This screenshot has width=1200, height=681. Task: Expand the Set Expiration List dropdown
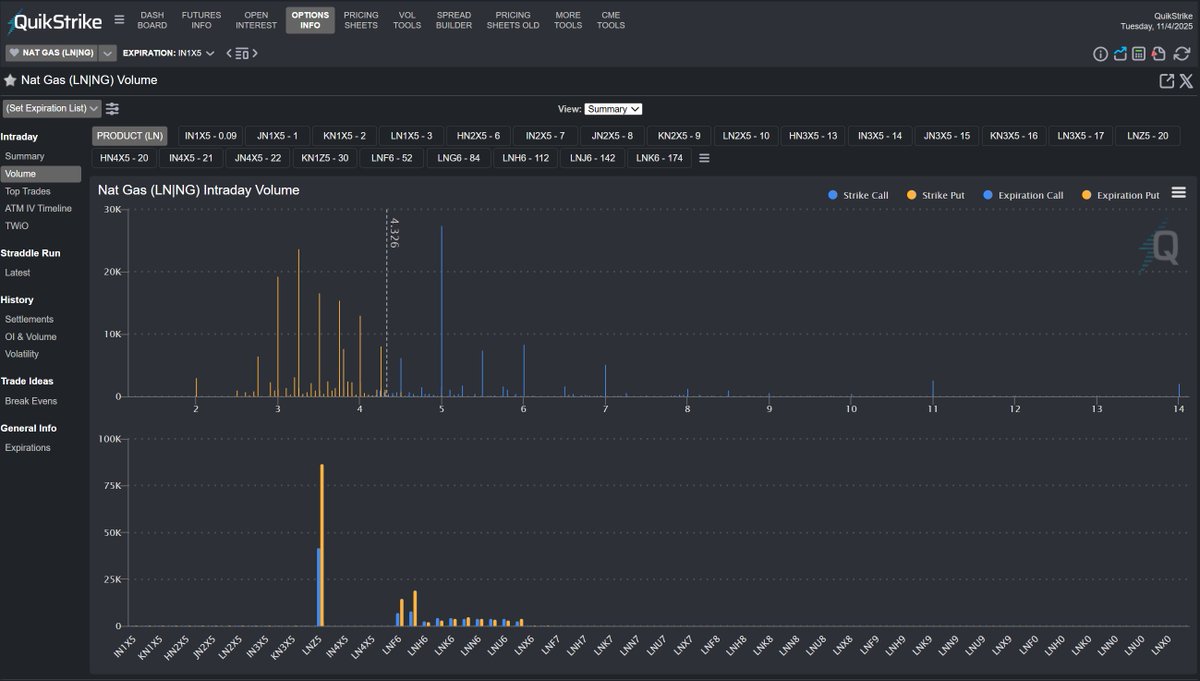51,108
